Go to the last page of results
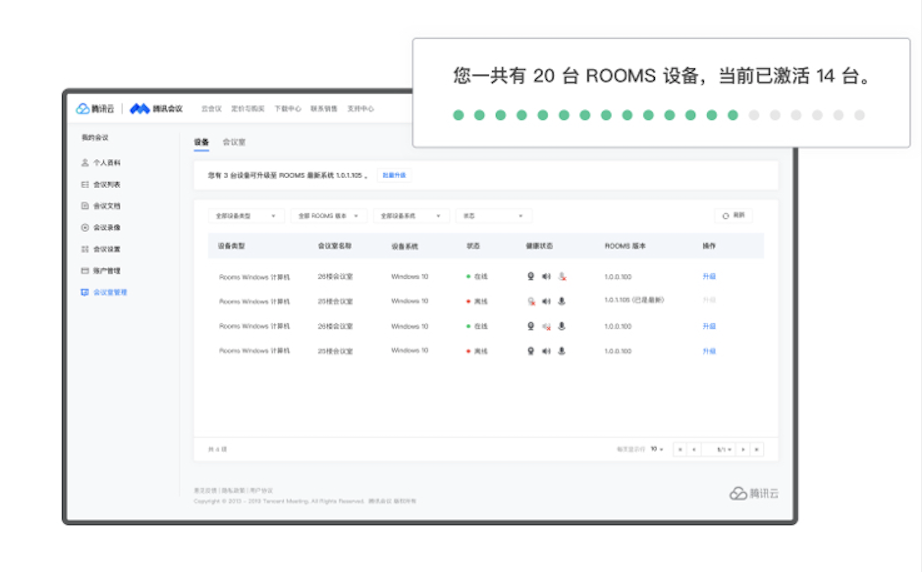This screenshot has height=572, width=922. [x=757, y=450]
